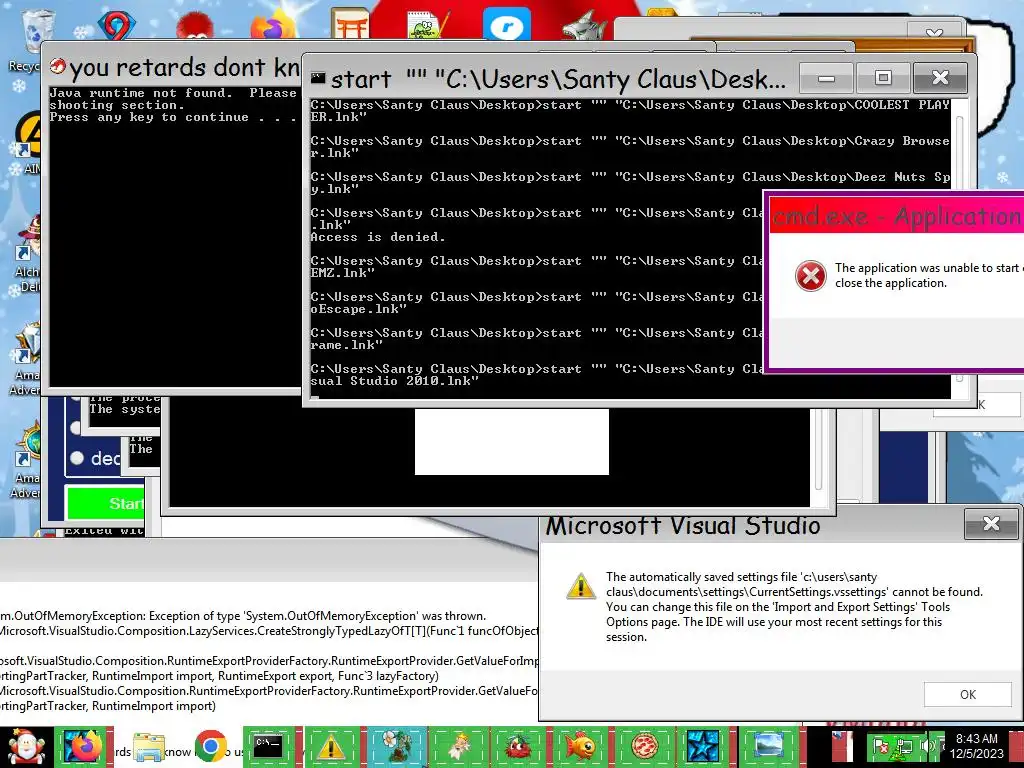Click the 'Microsoft Visual Studio' dialog title text
This screenshot has height=768, width=1024.
pos(682,526)
